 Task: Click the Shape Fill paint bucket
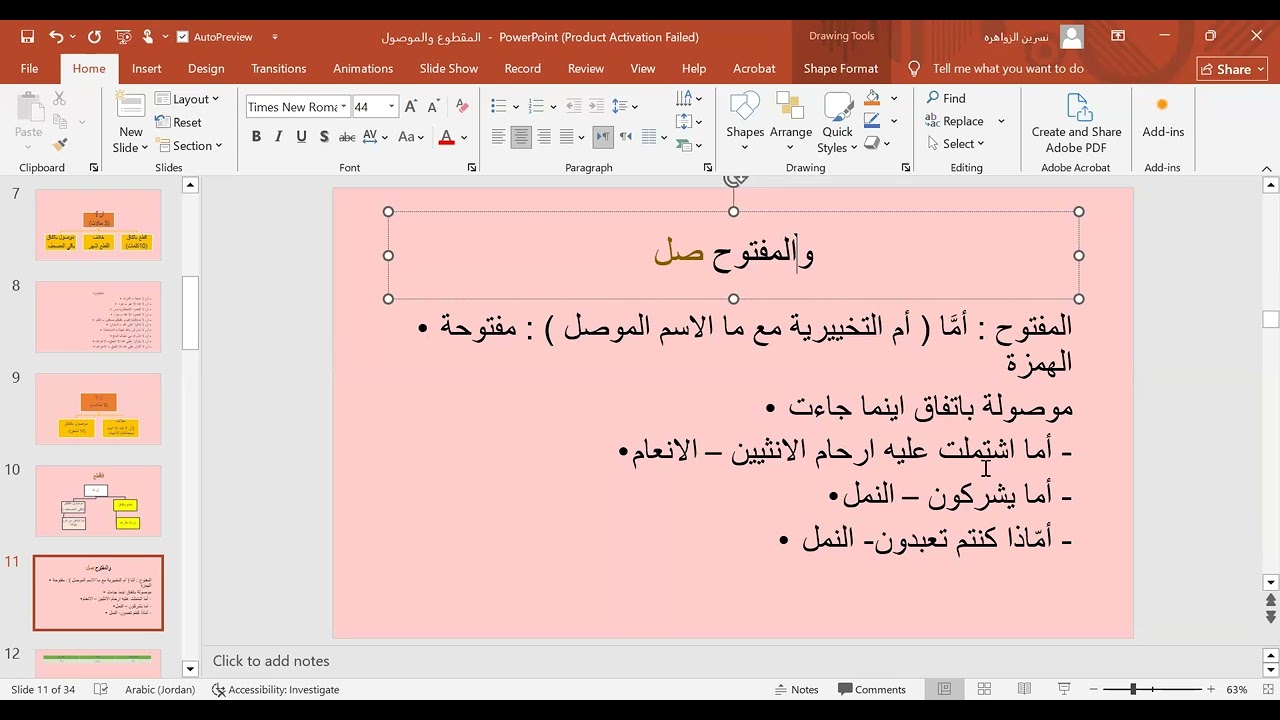[x=873, y=98]
